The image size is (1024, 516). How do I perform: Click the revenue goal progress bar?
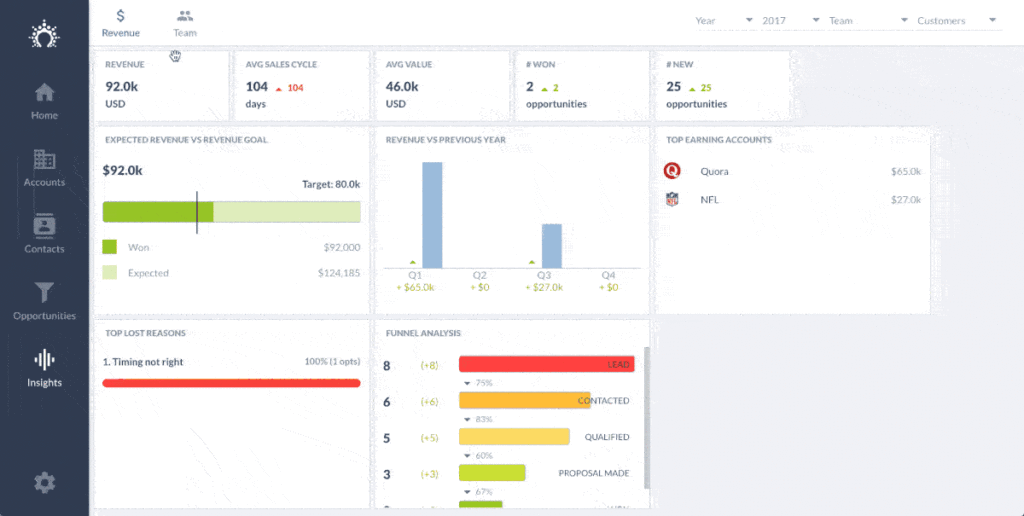(x=231, y=212)
